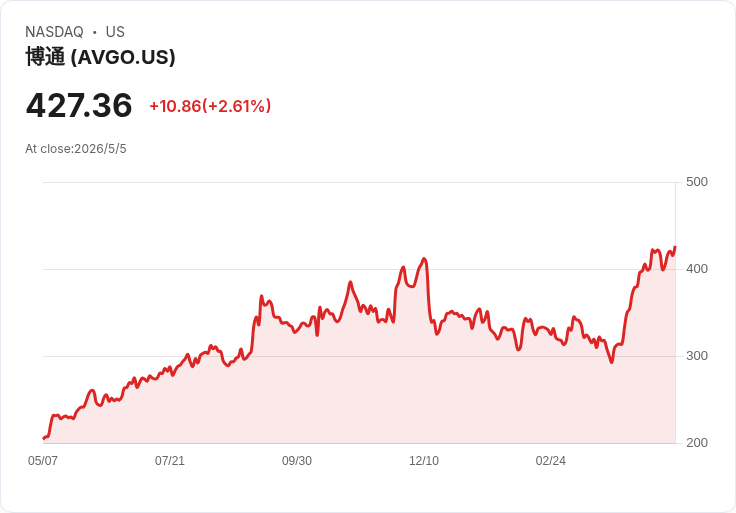Click the 02/24 date label on x-axis

click(551, 460)
